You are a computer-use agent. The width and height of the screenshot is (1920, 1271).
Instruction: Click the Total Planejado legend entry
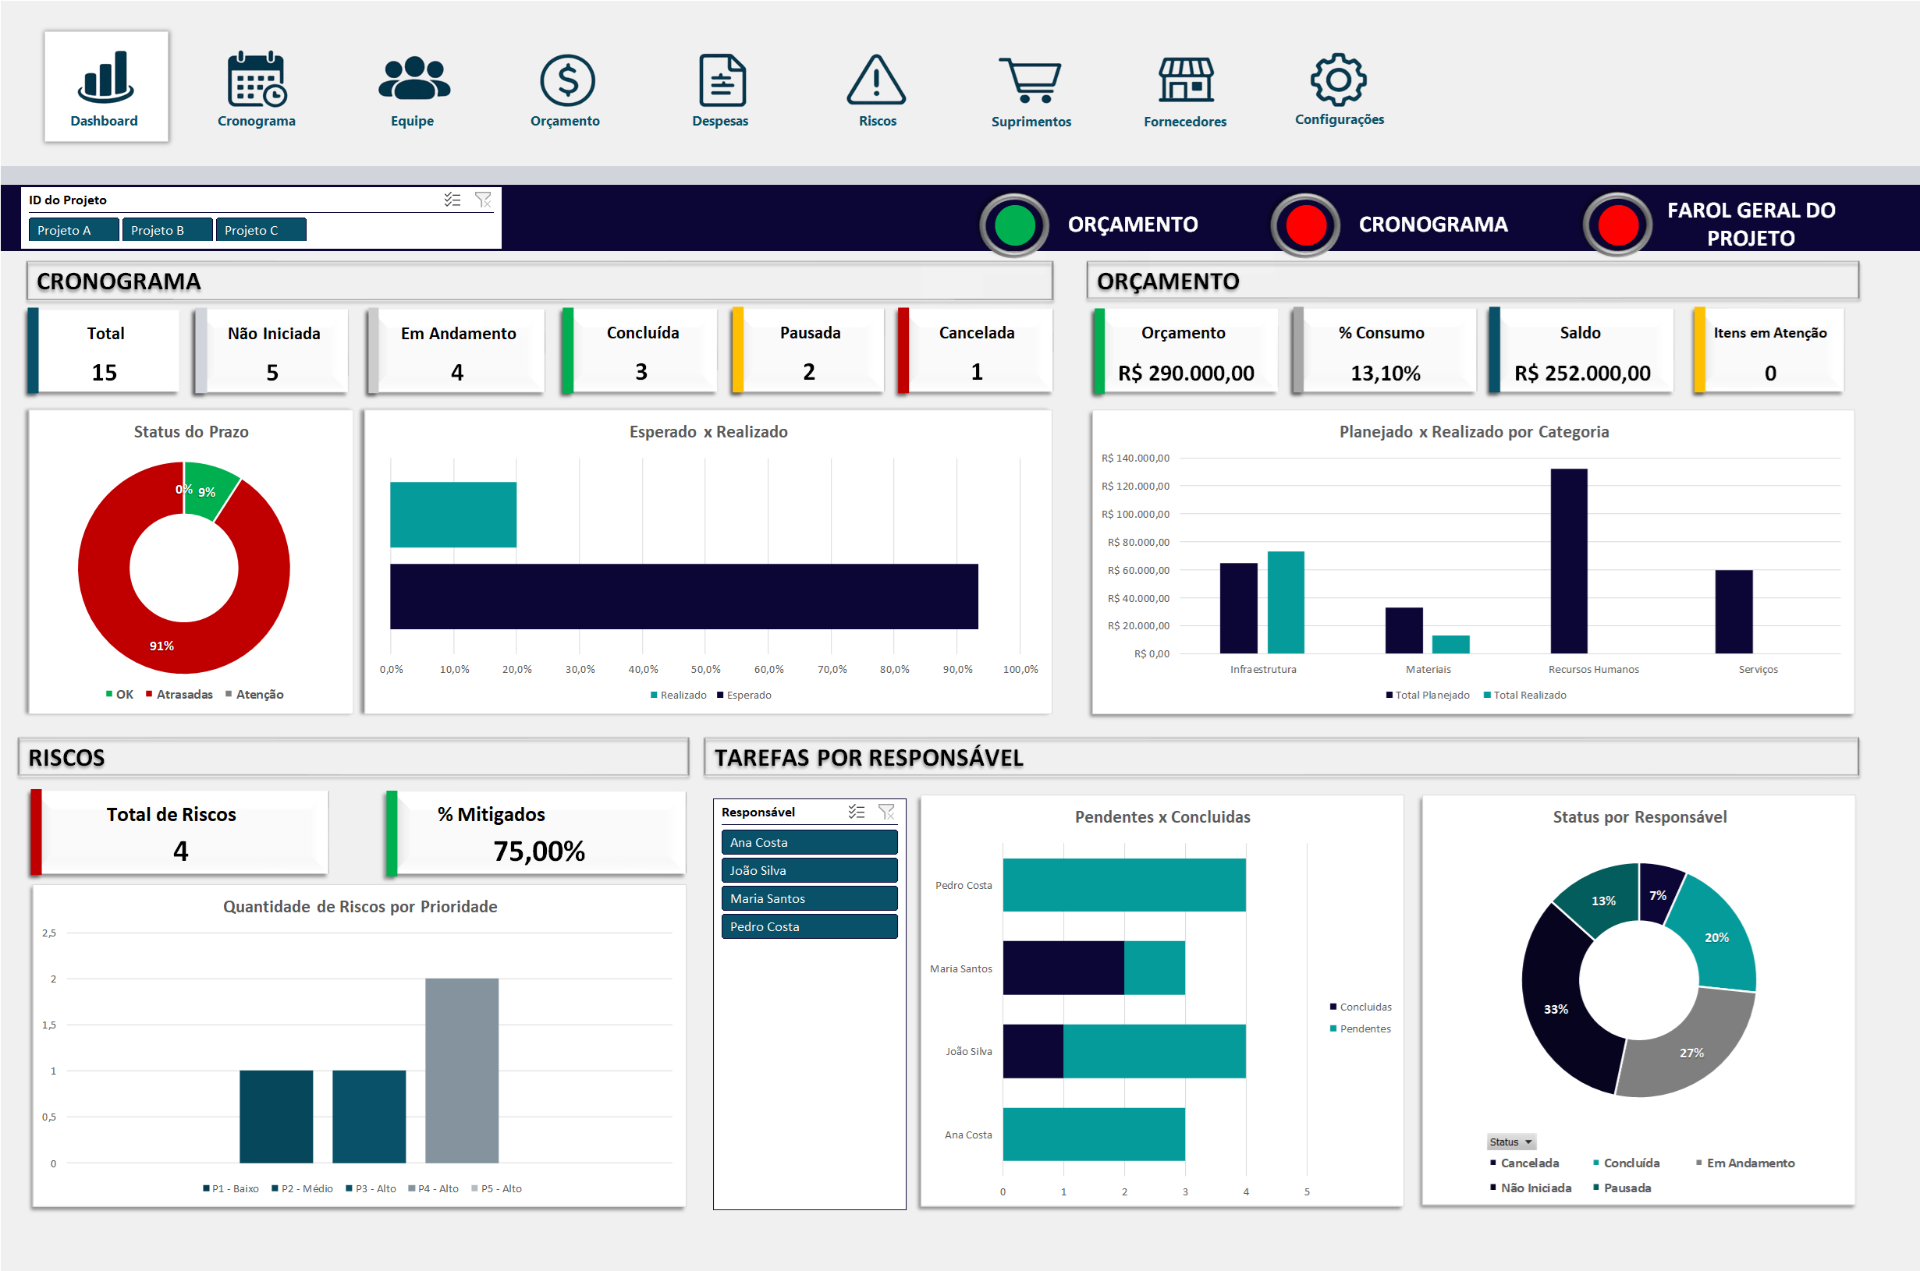point(1428,695)
